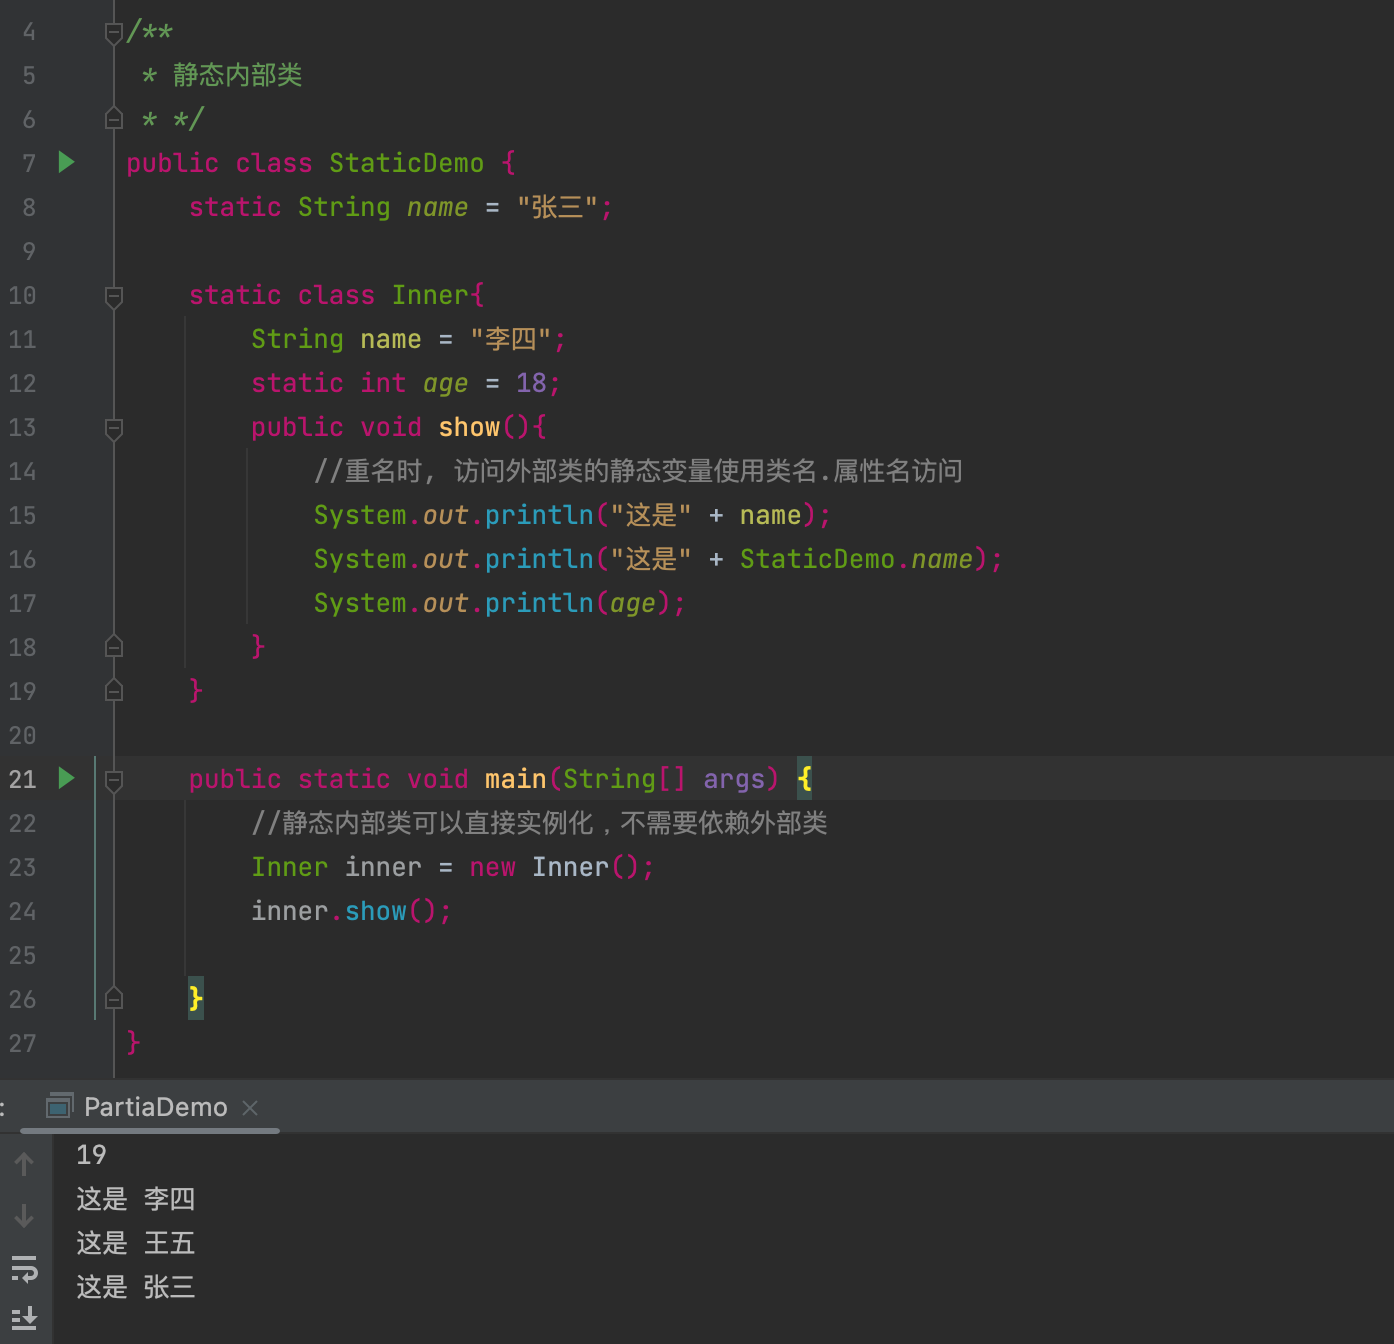
Task: Click line number 15 in gutter
Action: (22, 515)
